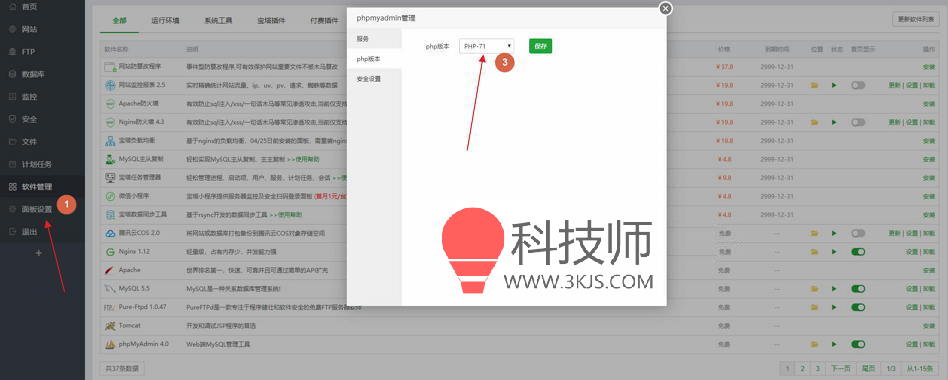Click 下一页 pagination button
This screenshot has width=948, height=380.
[840, 368]
